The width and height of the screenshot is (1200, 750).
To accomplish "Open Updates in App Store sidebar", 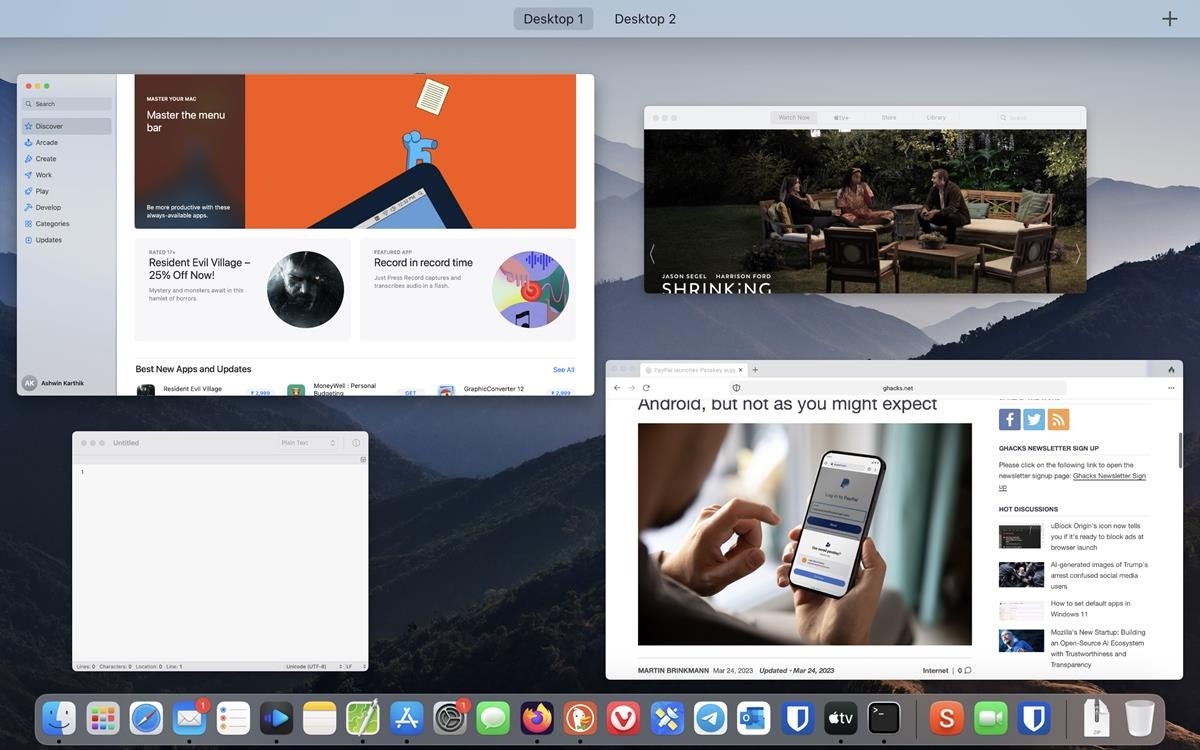I will 67,240.
